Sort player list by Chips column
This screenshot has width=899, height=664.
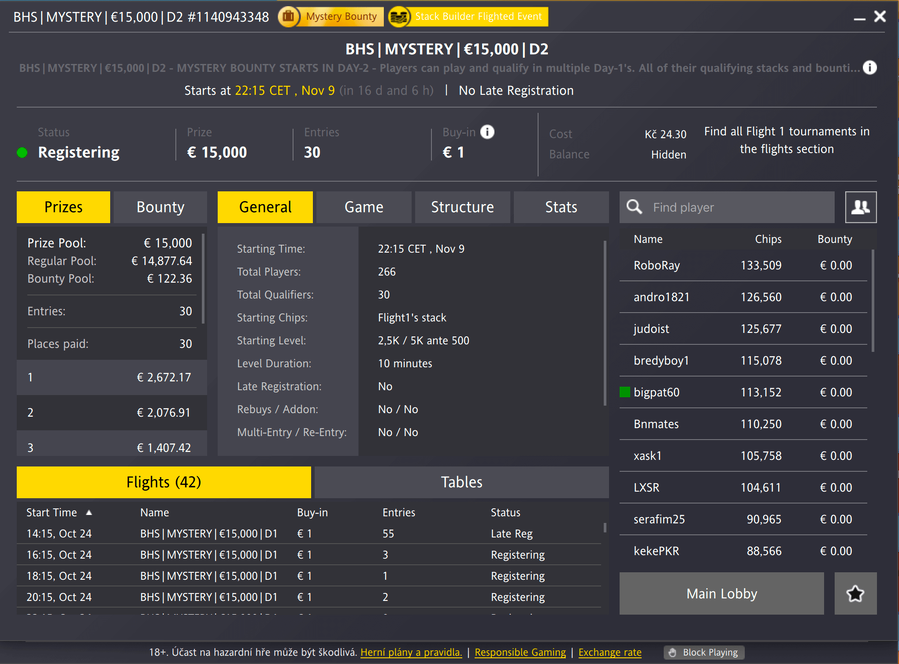click(x=768, y=239)
